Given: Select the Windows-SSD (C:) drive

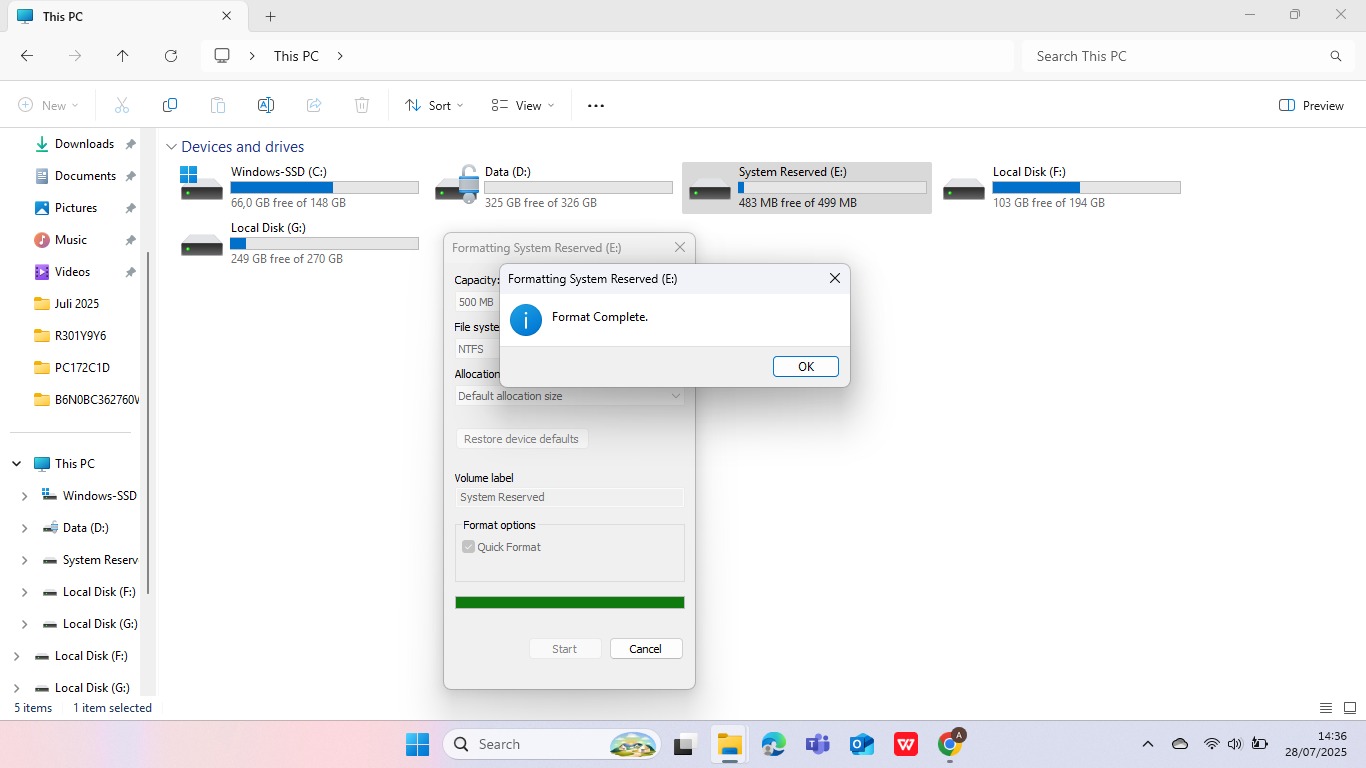Looking at the screenshot, I should point(299,187).
